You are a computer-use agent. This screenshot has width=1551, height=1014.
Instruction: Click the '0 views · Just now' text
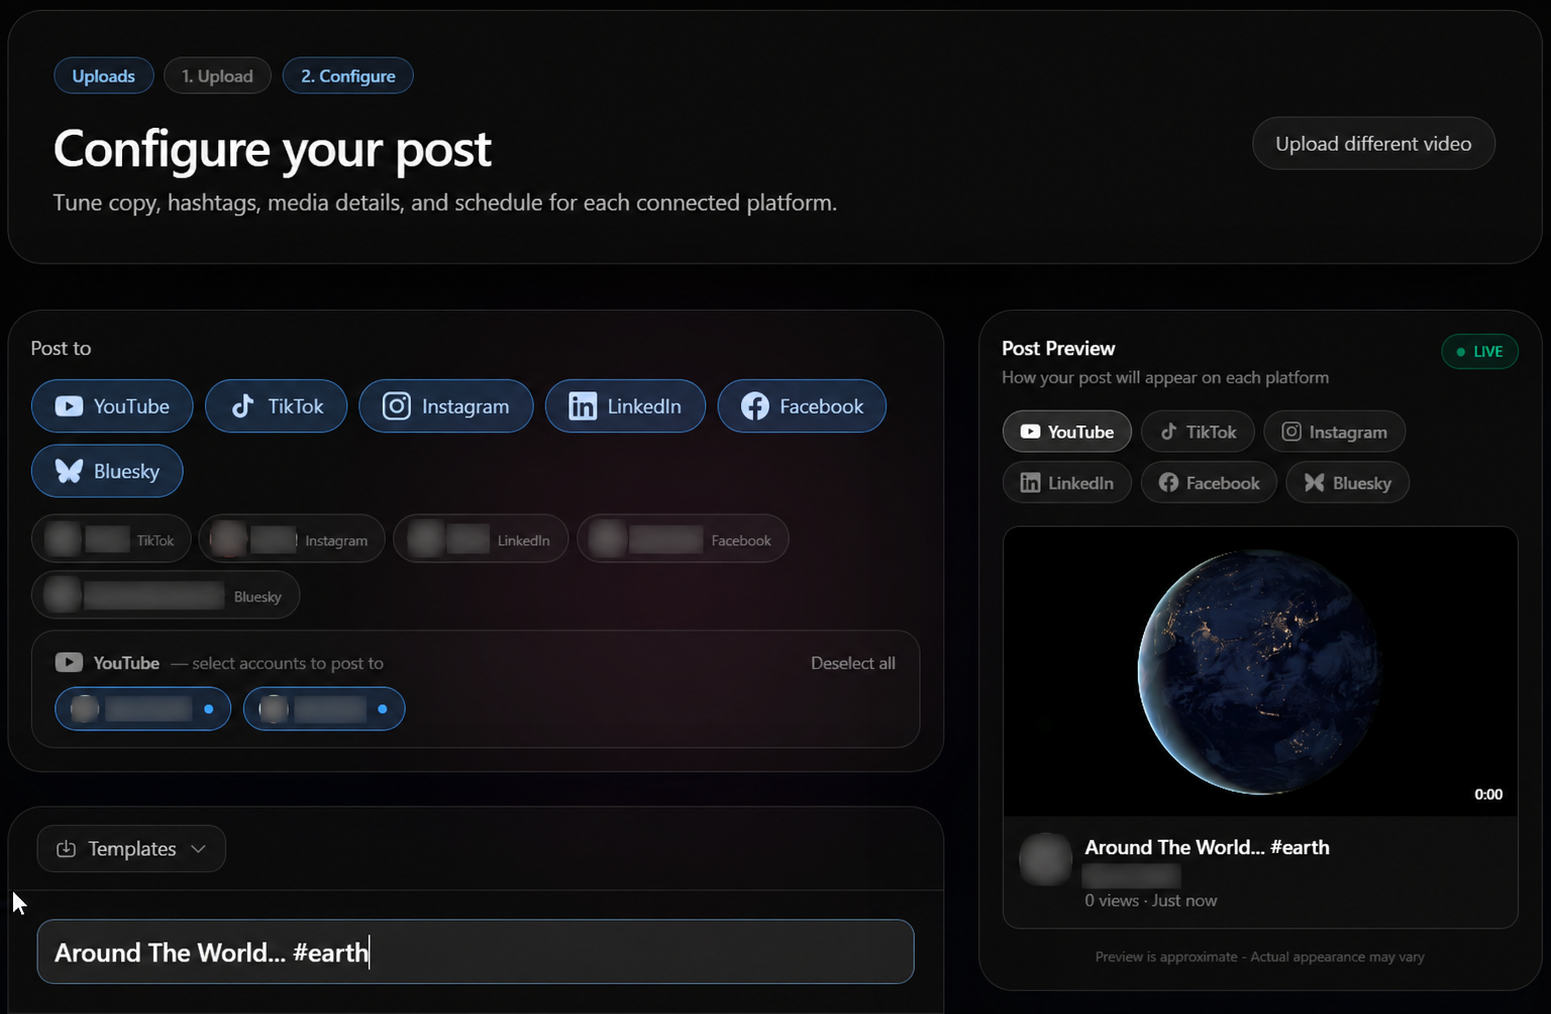(x=1151, y=900)
